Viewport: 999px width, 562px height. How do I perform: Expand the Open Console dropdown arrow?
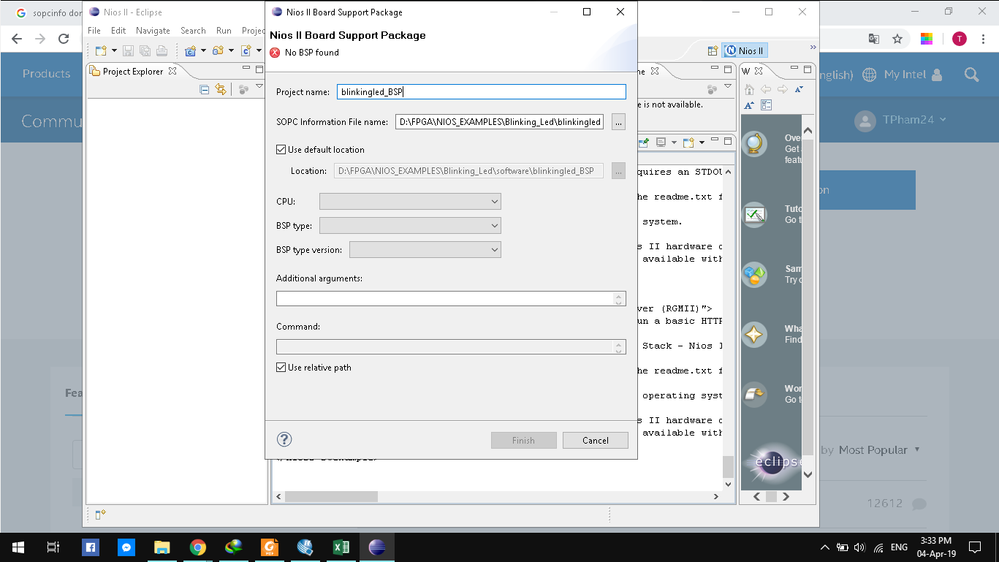pyautogui.click(x=701, y=143)
